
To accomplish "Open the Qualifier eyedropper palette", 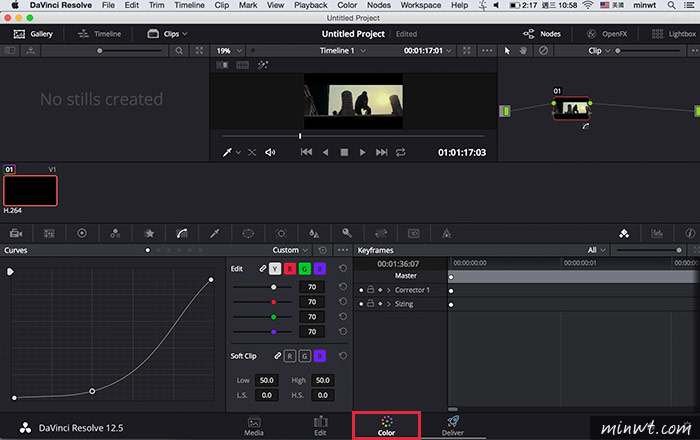I will point(215,233).
